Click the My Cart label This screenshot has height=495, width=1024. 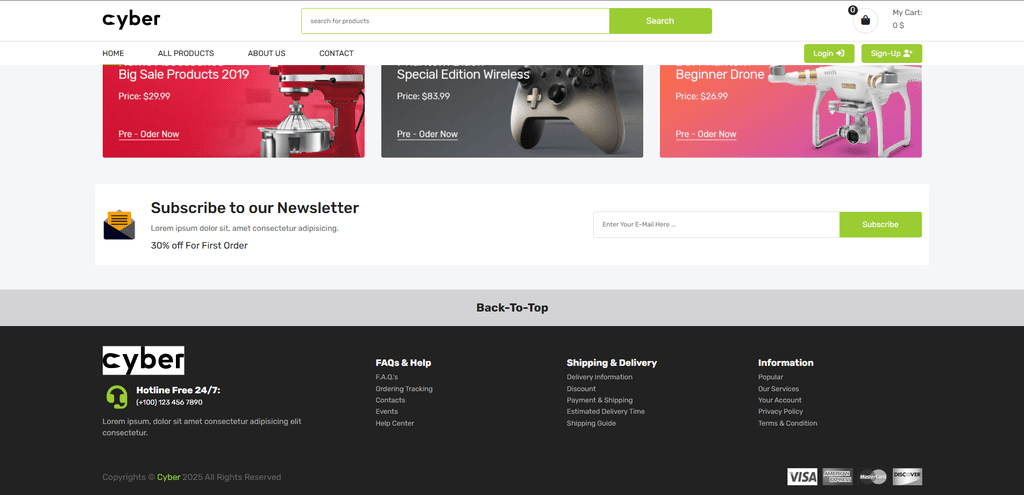[907, 12]
